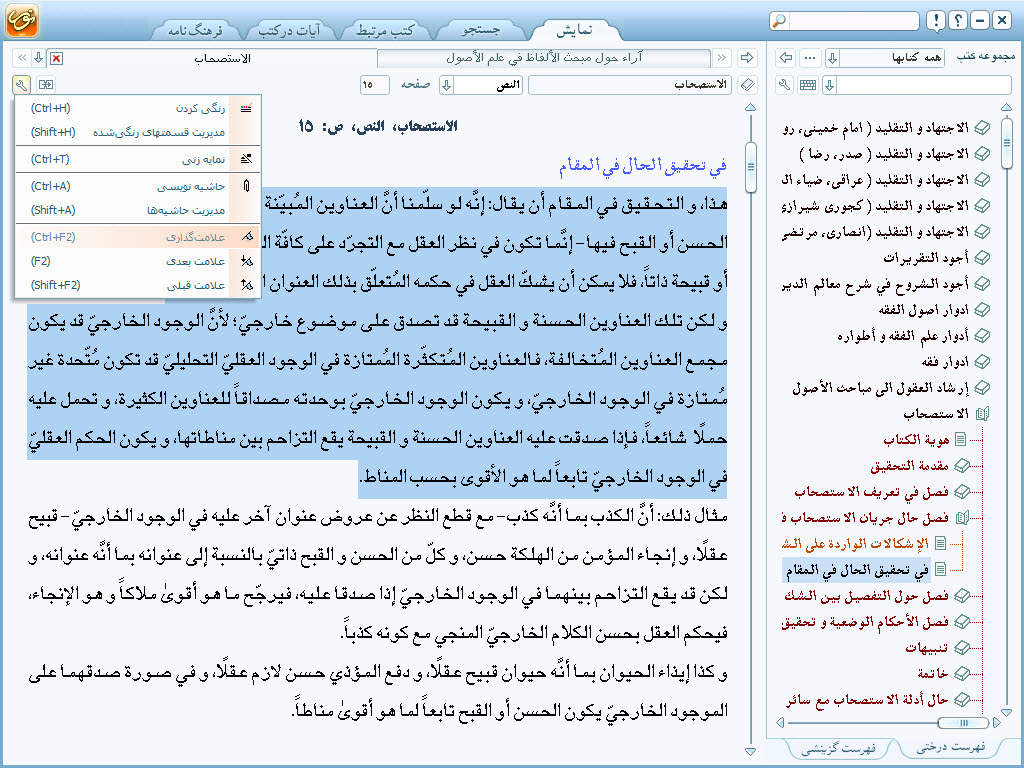The image size is (1024, 768).
Task: Expand تنبيهات node
Action: click(961, 648)
